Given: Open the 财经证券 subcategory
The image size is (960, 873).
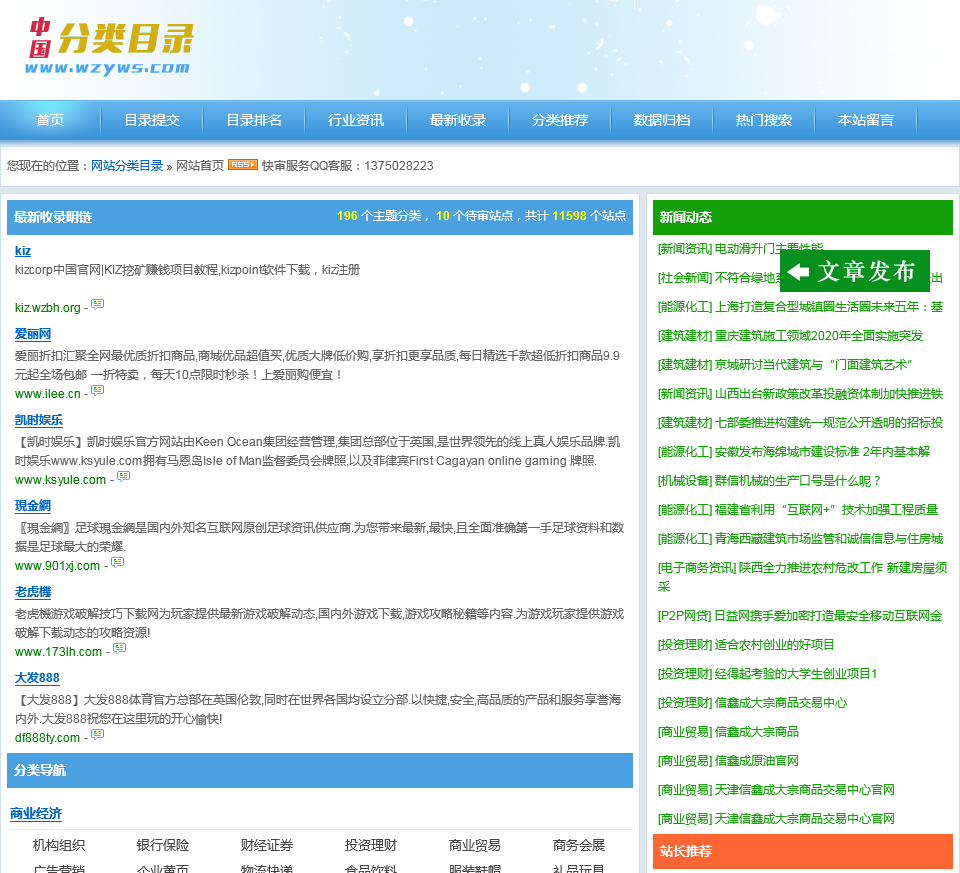Looking at the screenshot, I should click(x=267, y=845).
